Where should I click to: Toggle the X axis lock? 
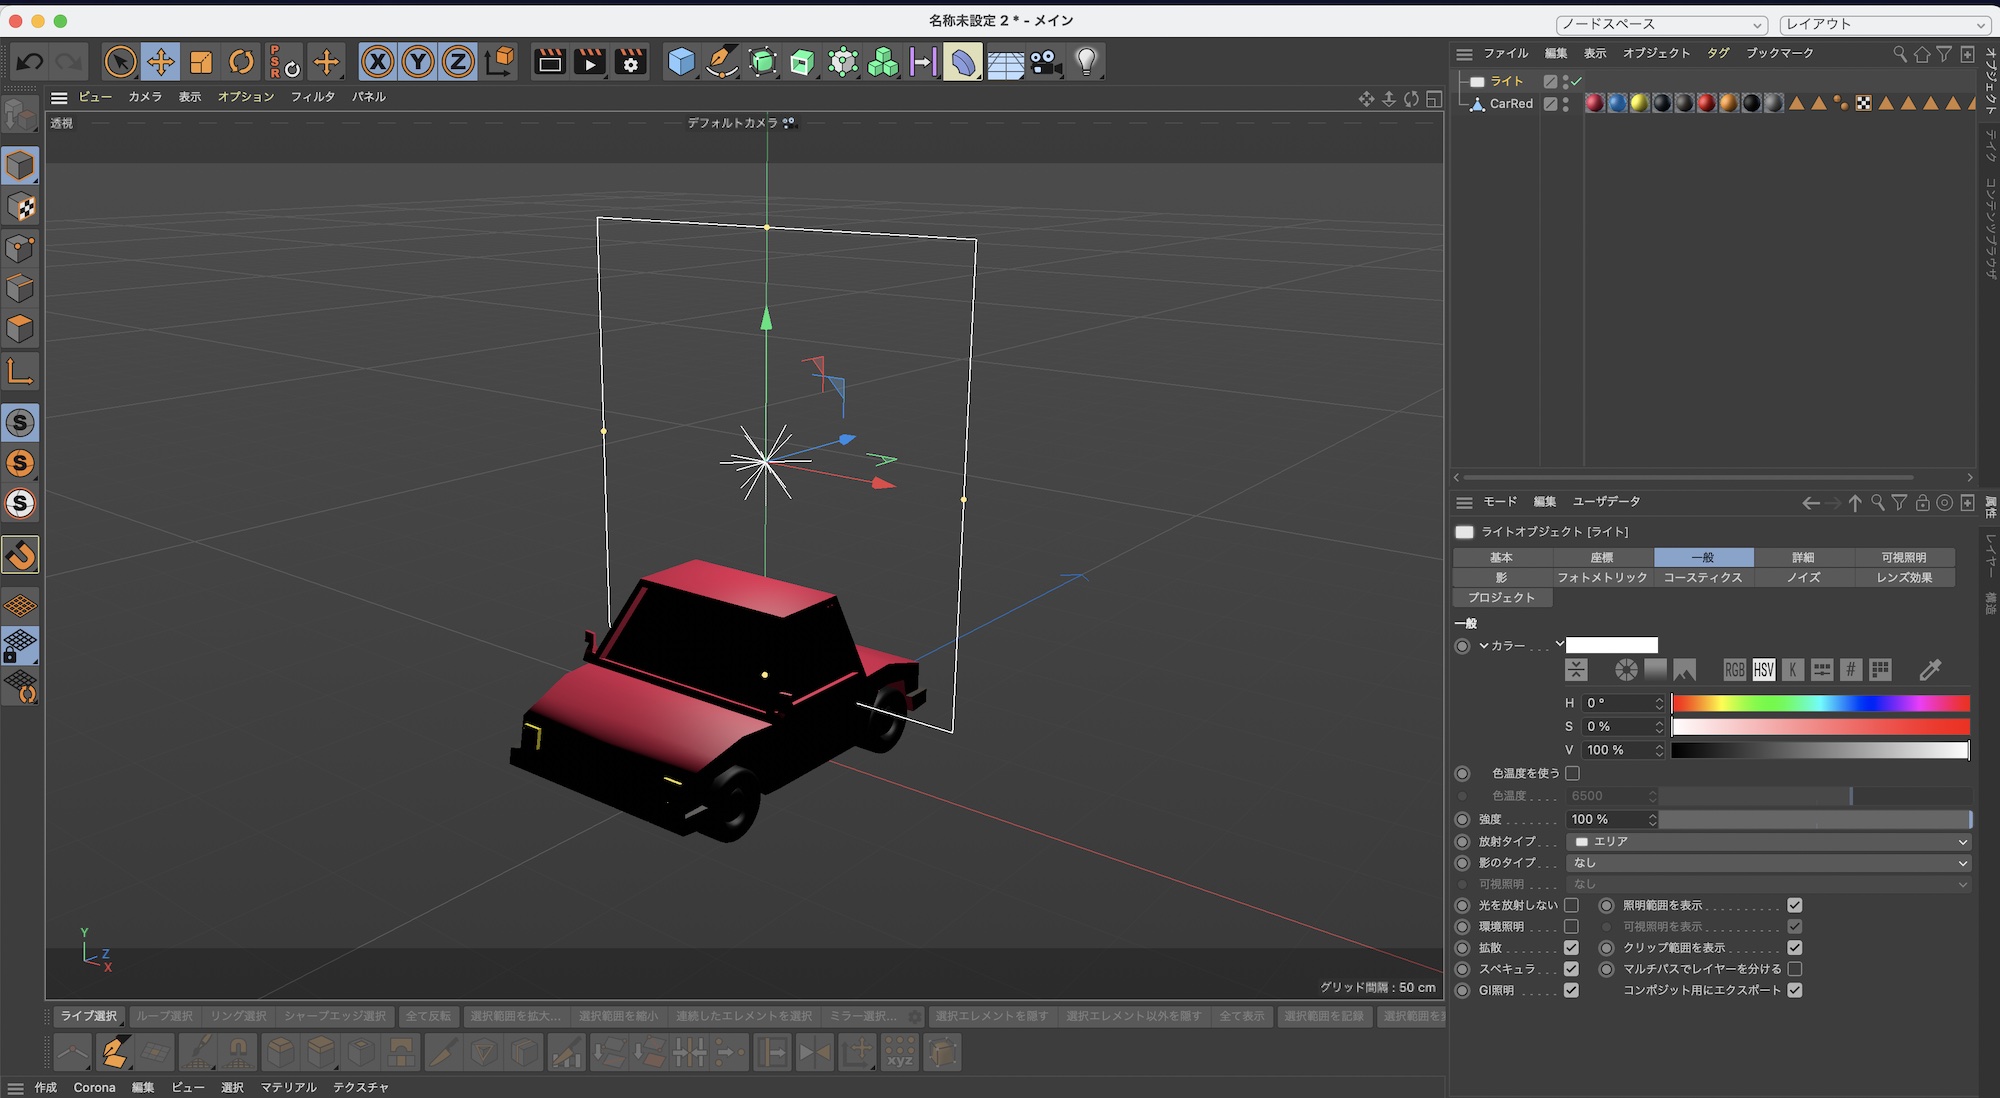377,62
